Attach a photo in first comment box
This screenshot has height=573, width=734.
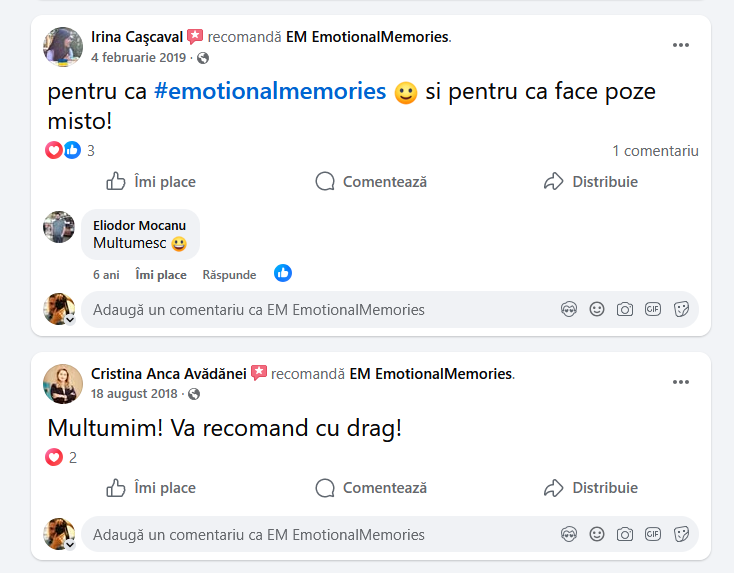[625, 310]
